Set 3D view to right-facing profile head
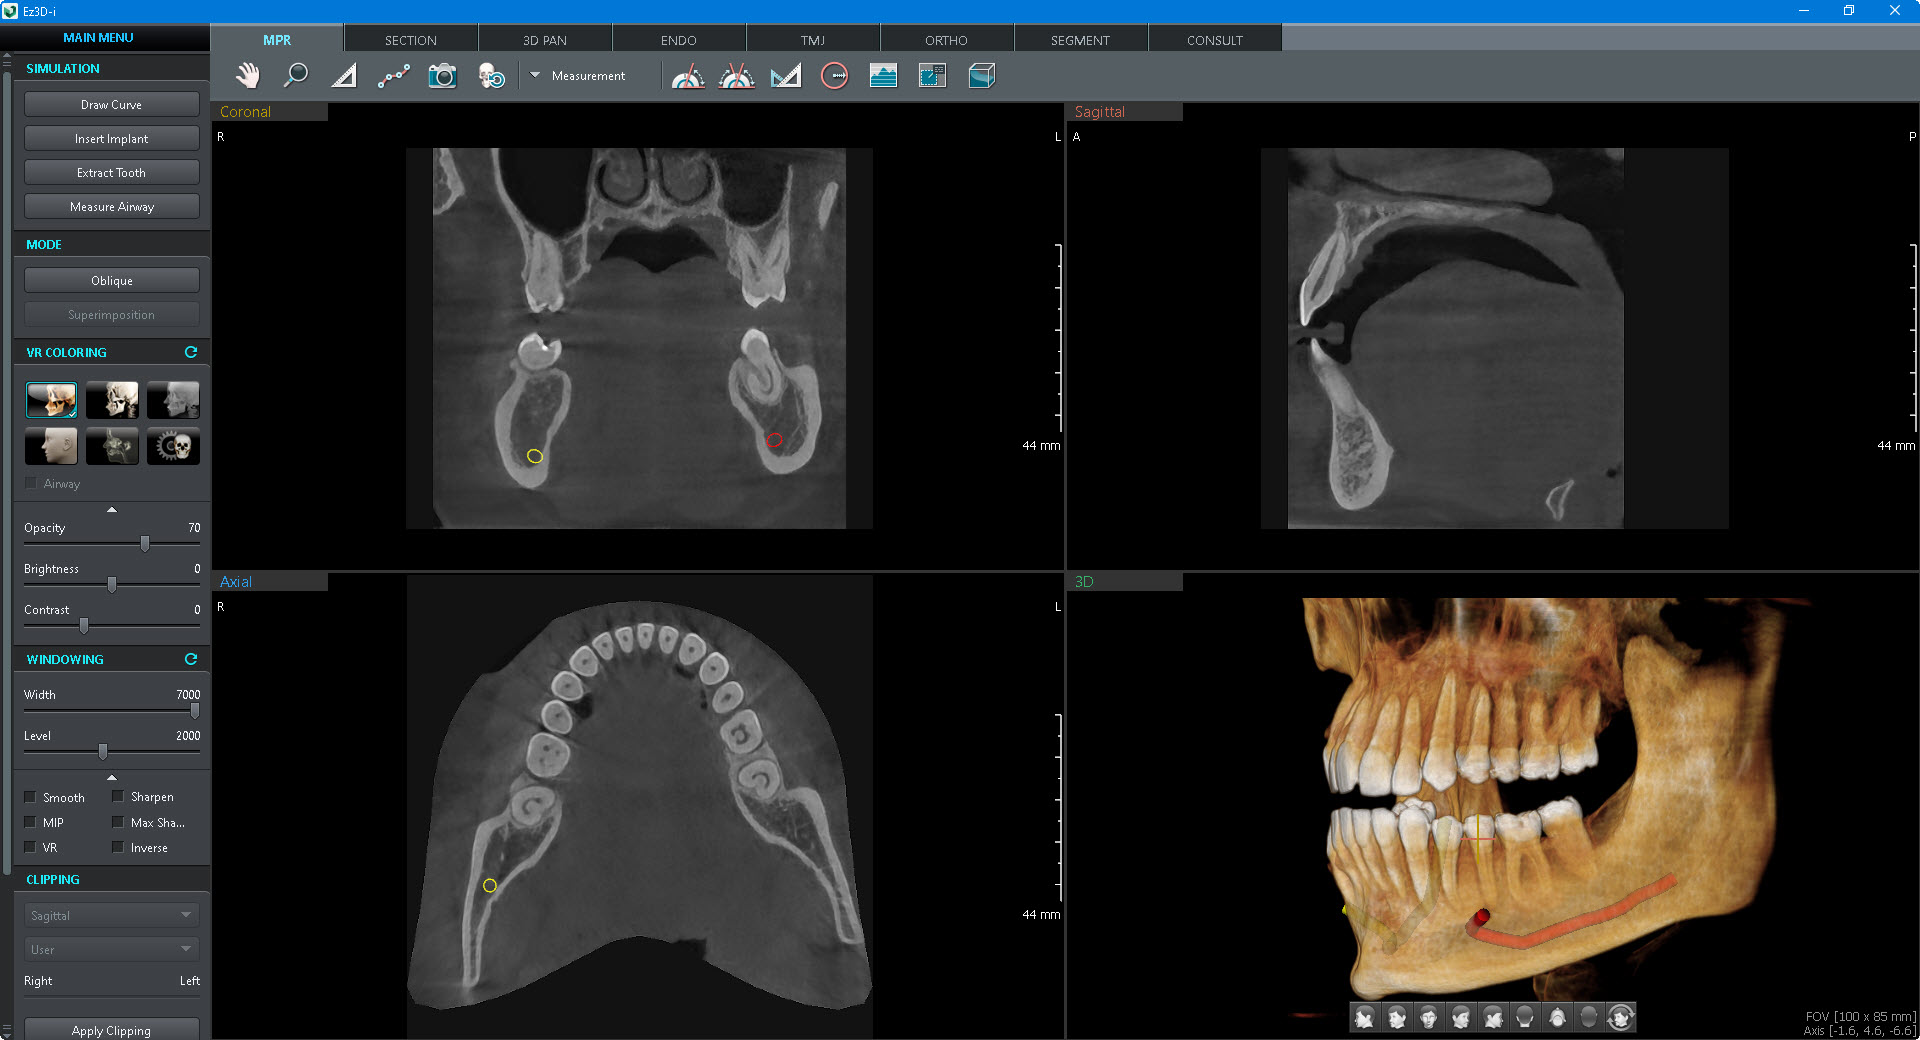The width and height of the screenshot is (1920, 1040). pos(1493,1018)
